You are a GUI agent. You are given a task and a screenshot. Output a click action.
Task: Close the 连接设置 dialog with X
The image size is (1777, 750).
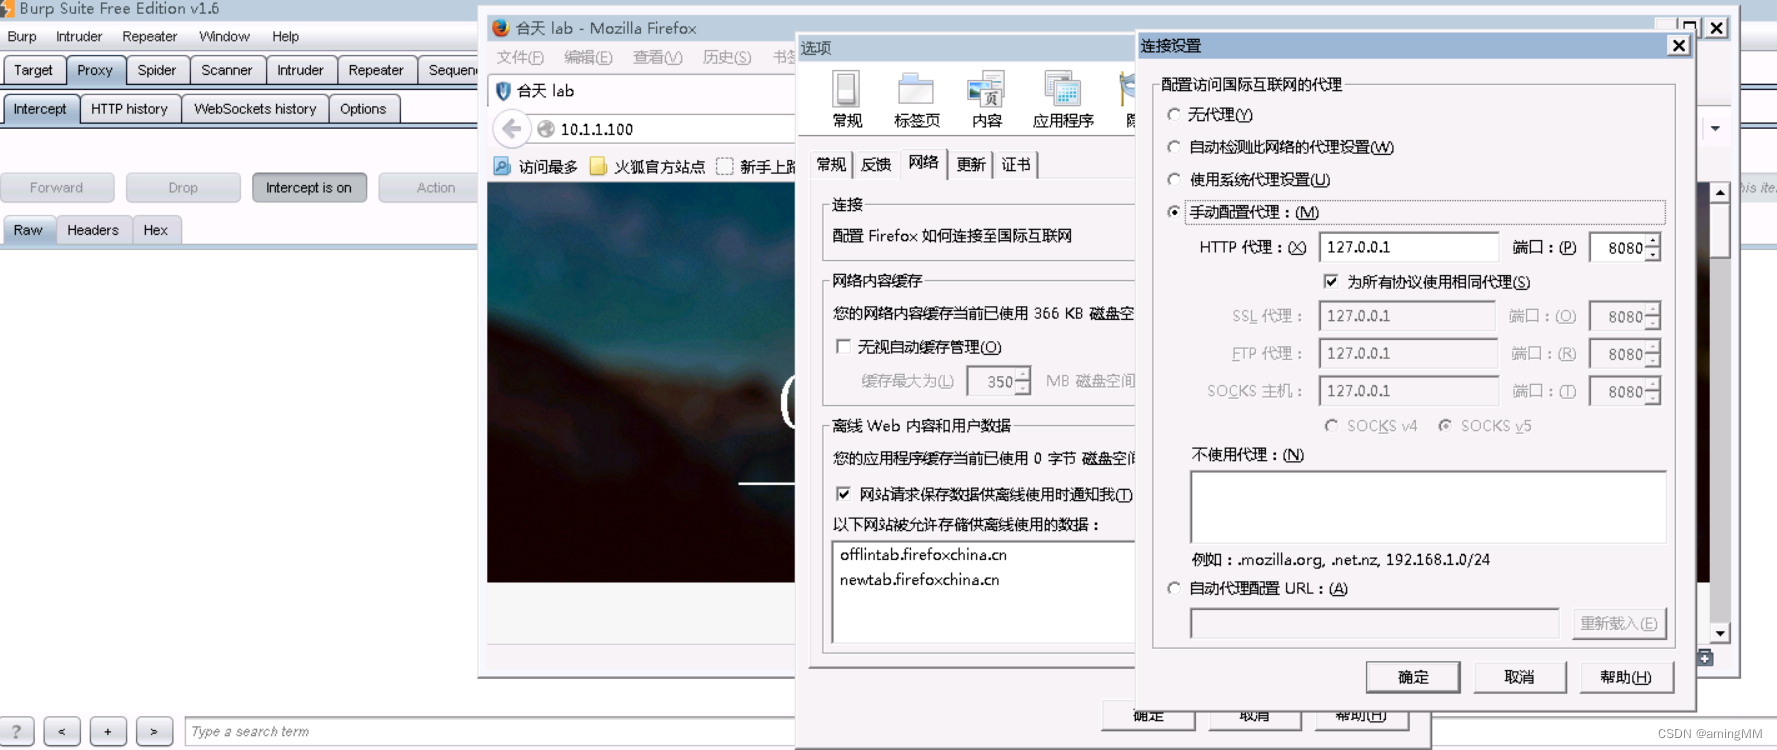pos(1679,46)
